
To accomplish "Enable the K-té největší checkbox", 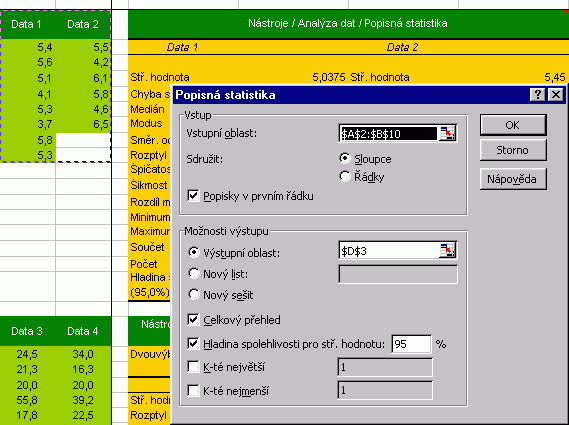I will [x=193, y=367].
